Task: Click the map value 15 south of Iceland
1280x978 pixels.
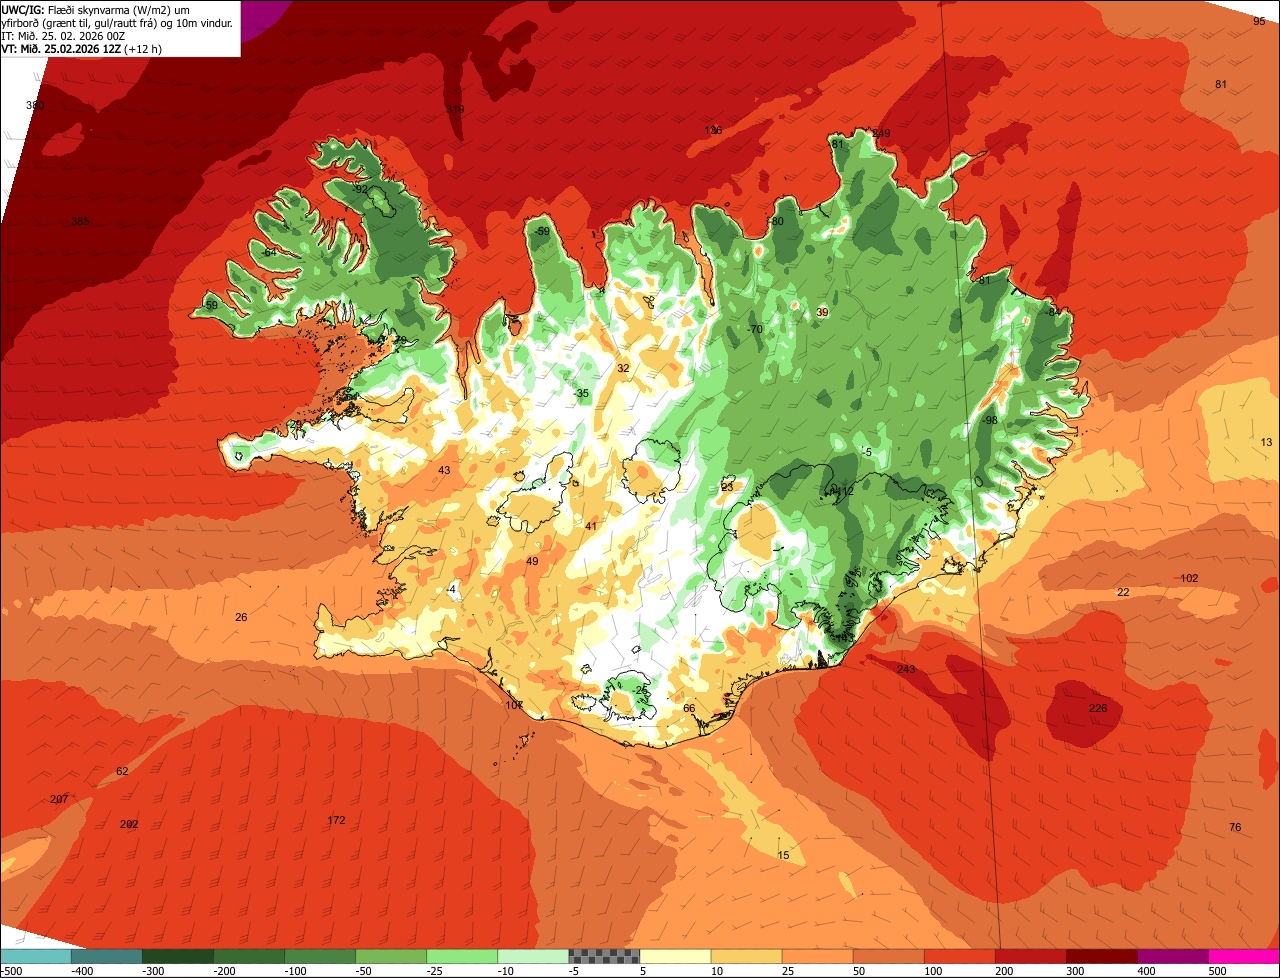Action: 783,855
